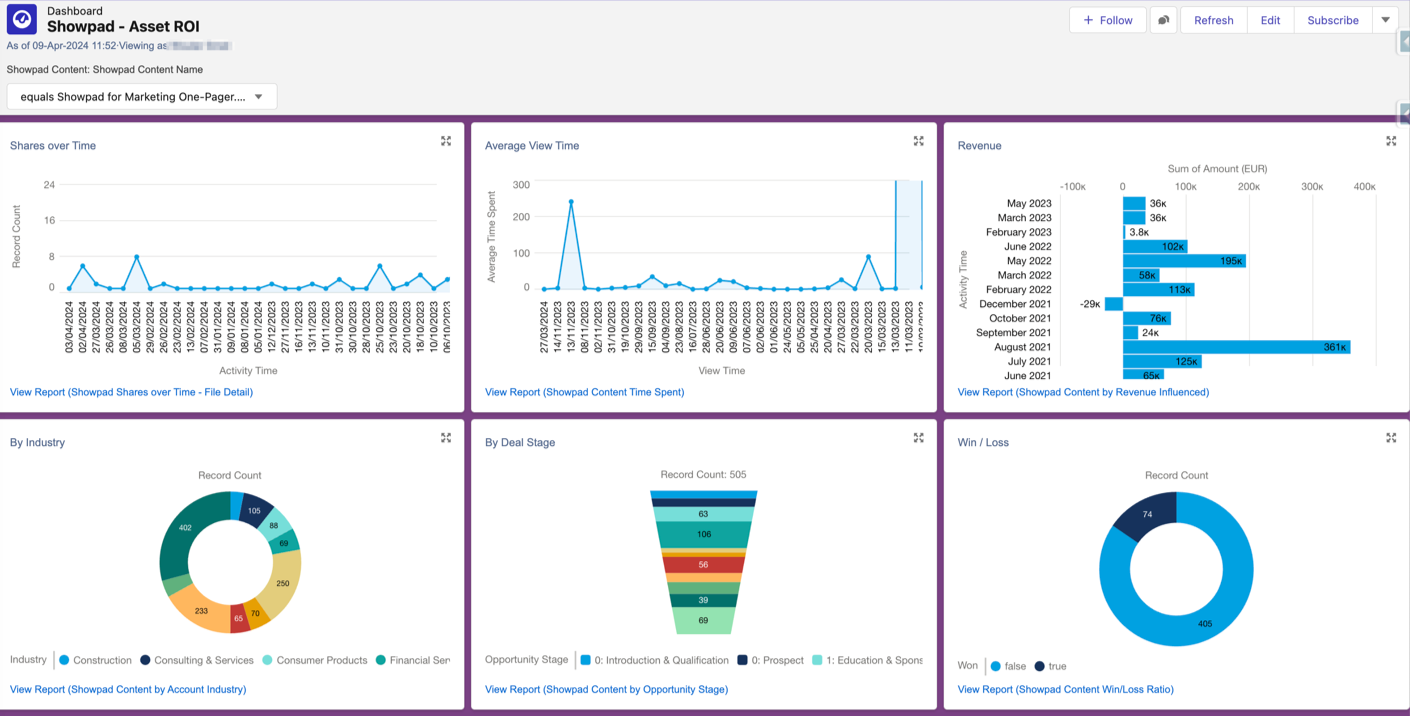Expand the Average View Time widget
Viewport: 1410px width, 716px height.
tap(919, 142)
